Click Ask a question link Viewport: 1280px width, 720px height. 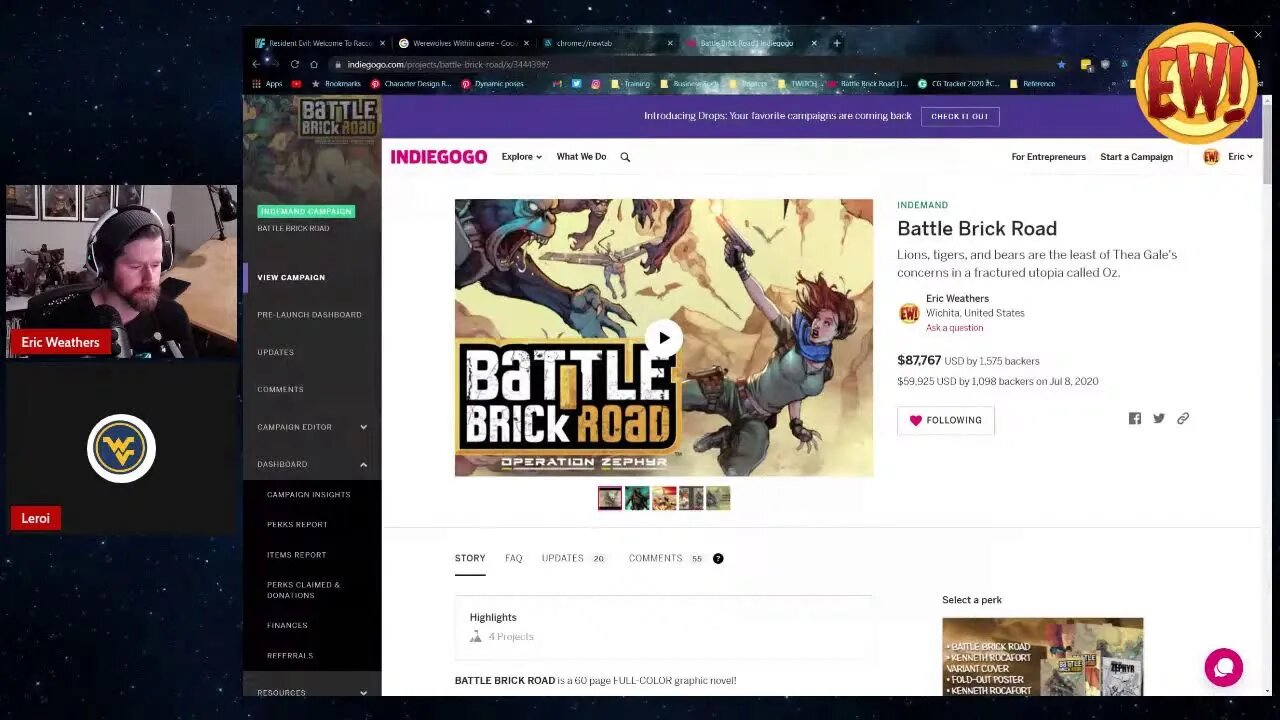[954, 328]
